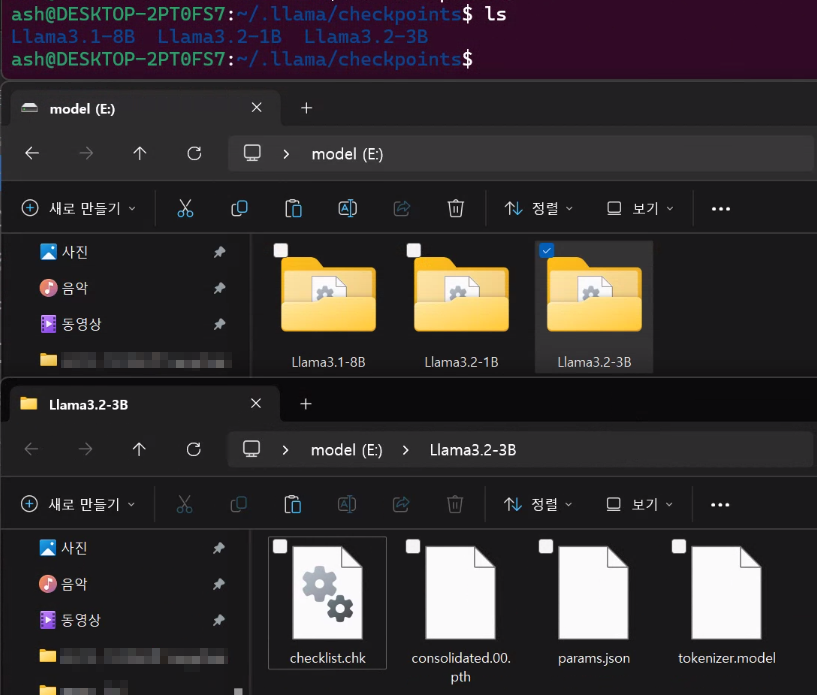Tick the consolidated.00.pth checkbox
Viewport: 817px width, 695px height.
(x=413, y=546)
